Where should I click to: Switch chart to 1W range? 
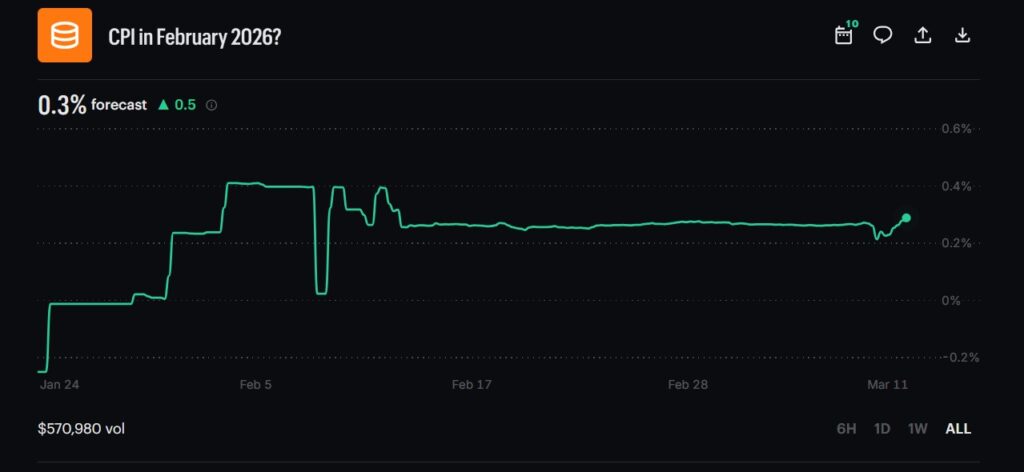917,429
